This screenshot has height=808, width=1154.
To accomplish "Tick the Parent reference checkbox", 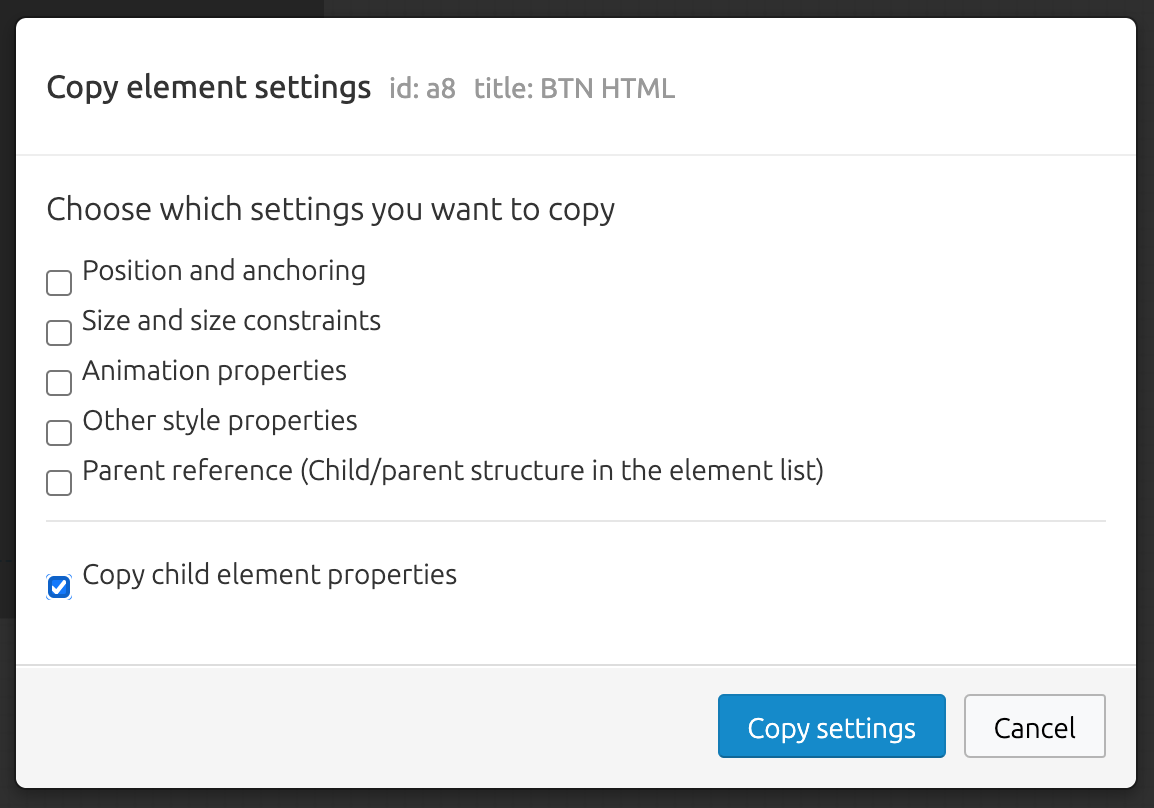I will pyautogui.click(x=59, y=483).
